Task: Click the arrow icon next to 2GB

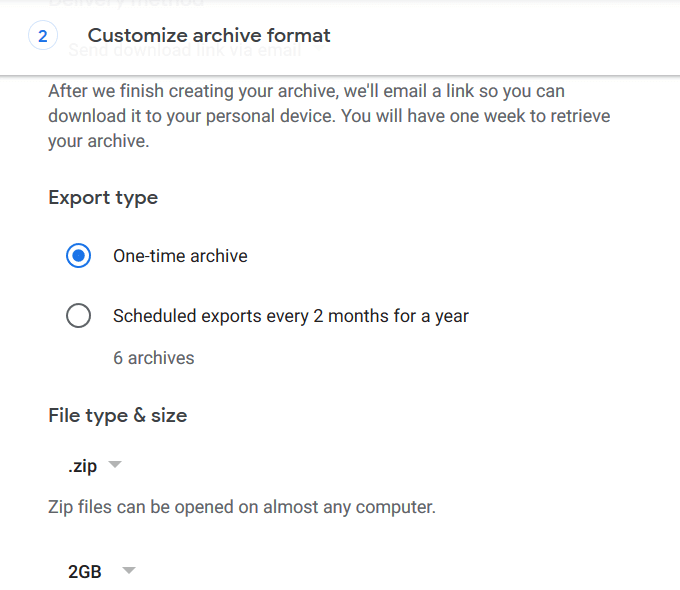Action: (128, 571)
